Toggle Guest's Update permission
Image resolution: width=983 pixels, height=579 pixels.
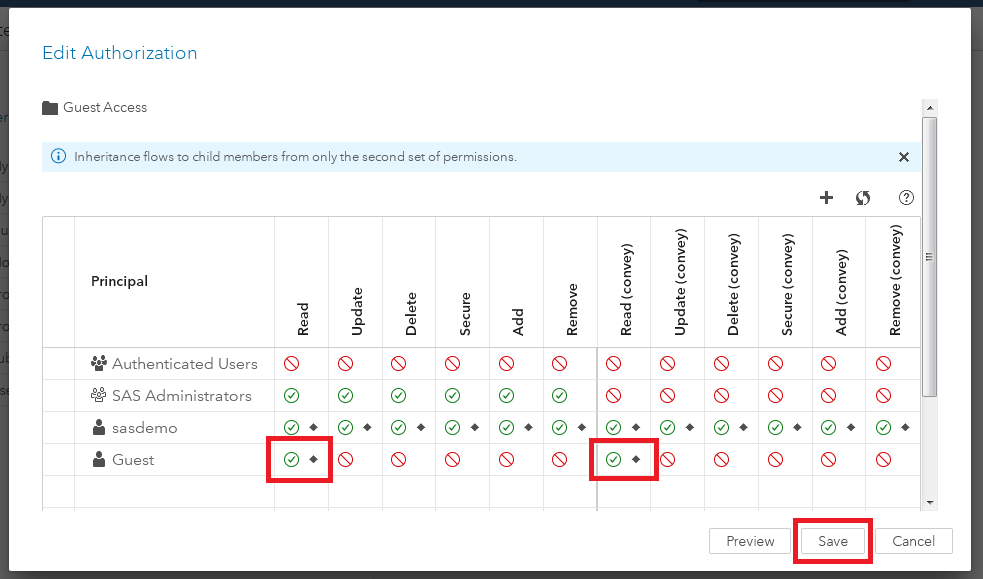click(x=345, y=460)
